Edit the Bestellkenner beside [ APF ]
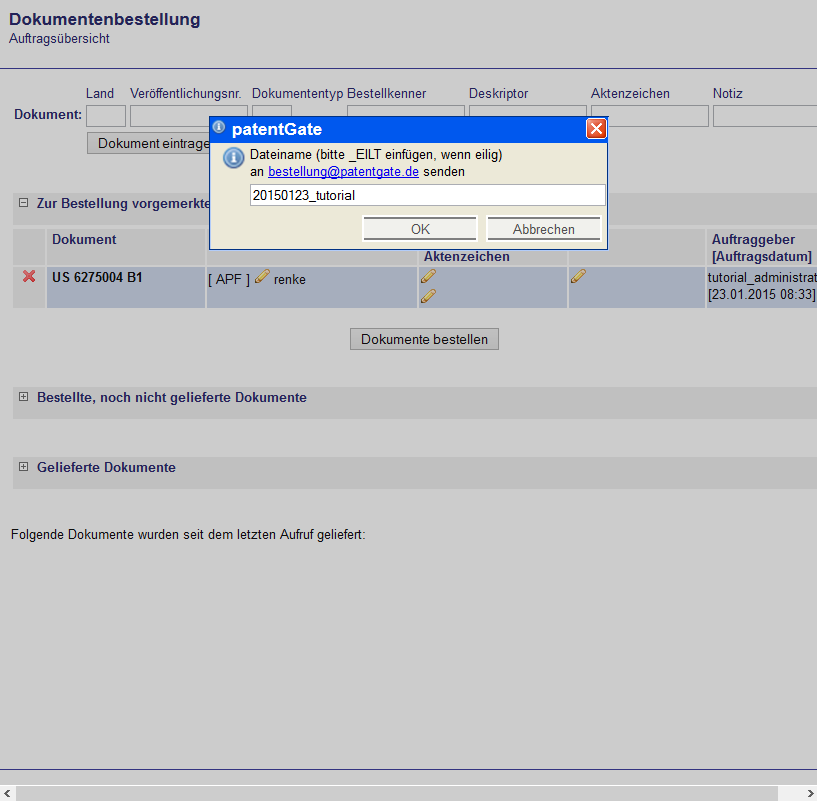 pos(262,276)
